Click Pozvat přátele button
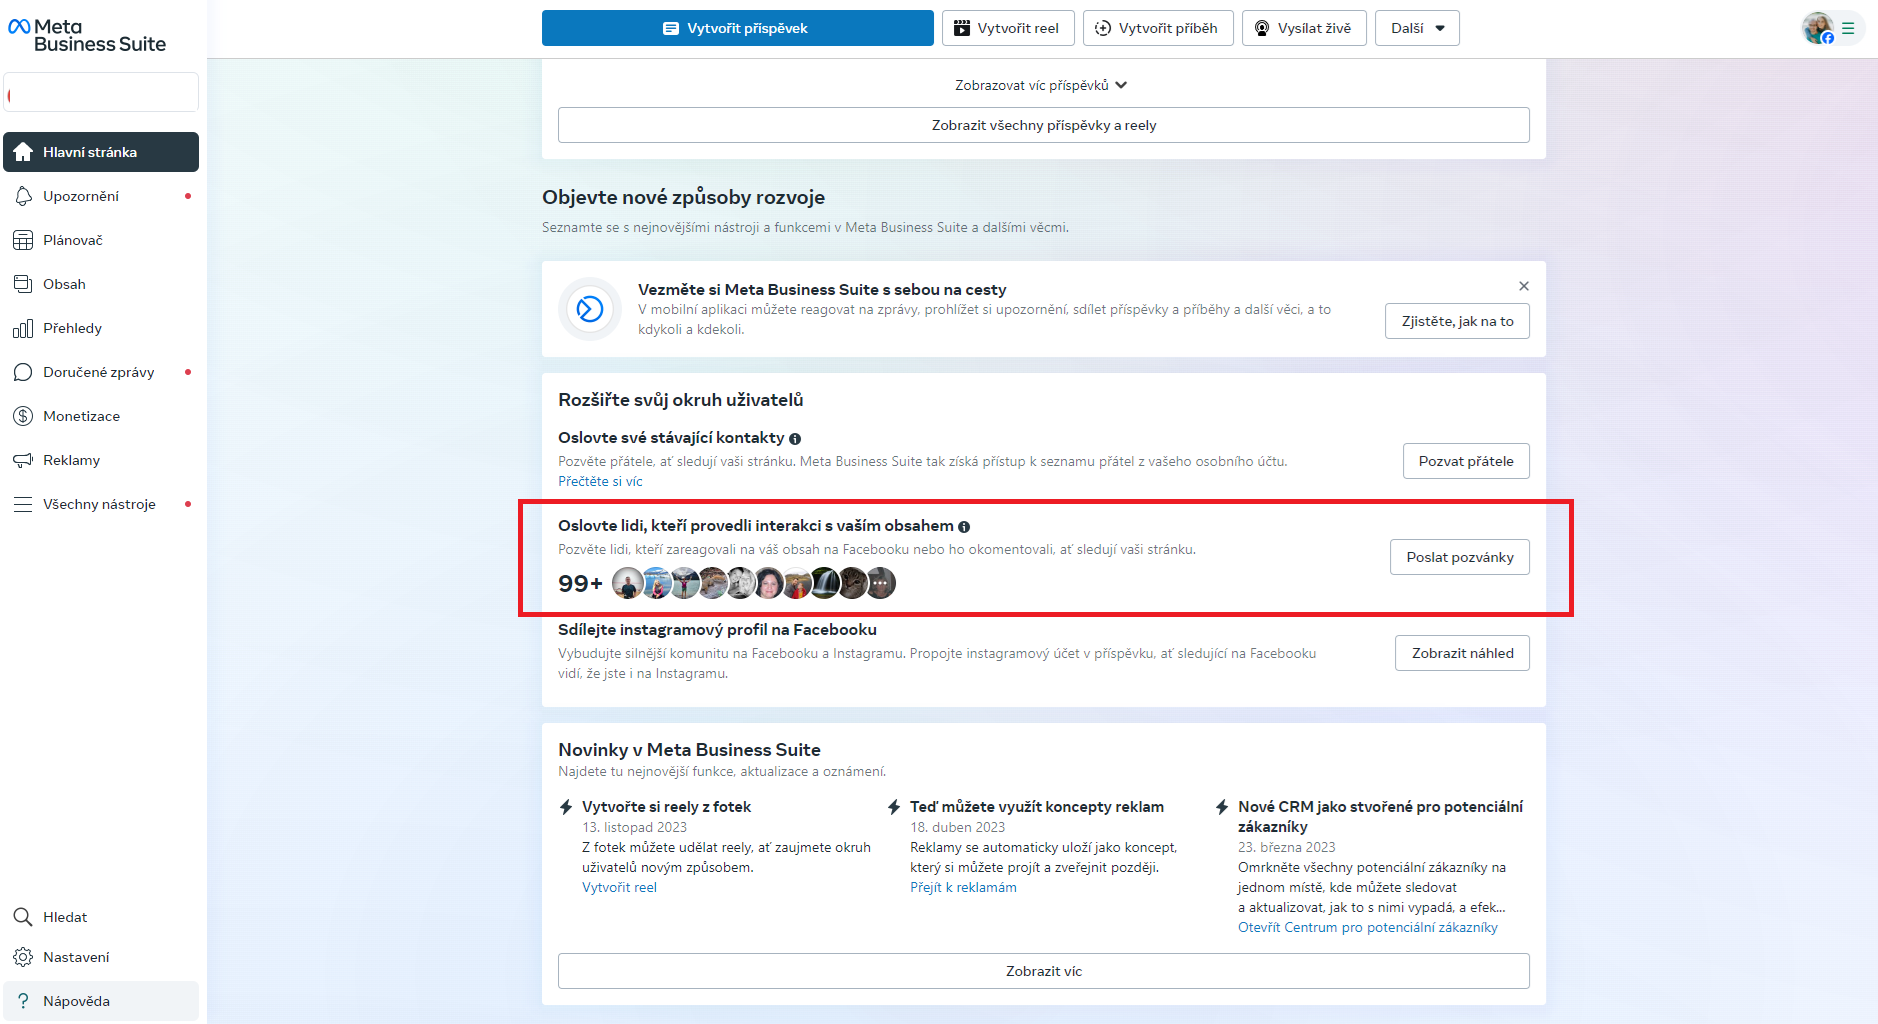 coord(1466,461)
